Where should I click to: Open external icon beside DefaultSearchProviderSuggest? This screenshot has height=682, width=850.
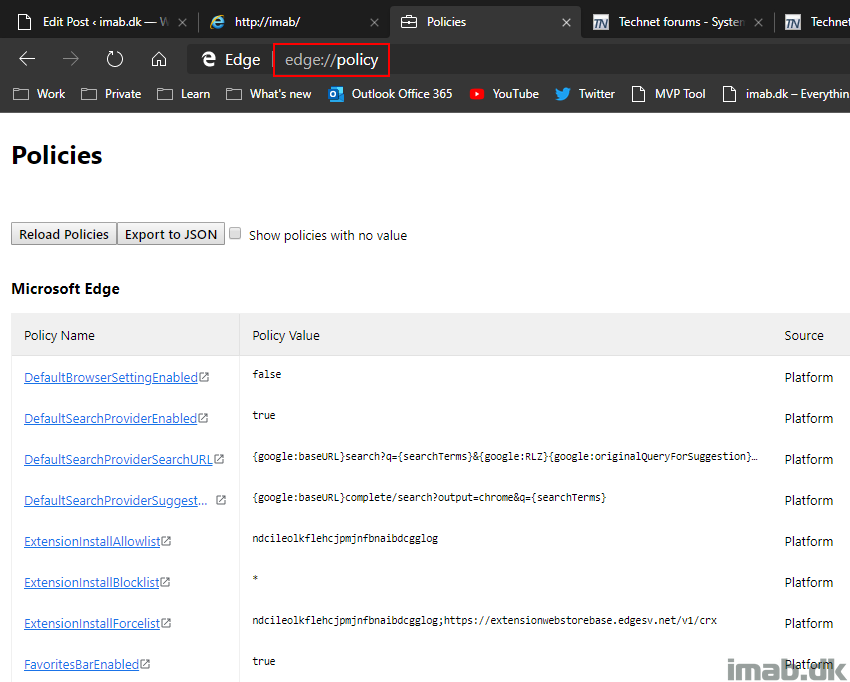(221, 500)
